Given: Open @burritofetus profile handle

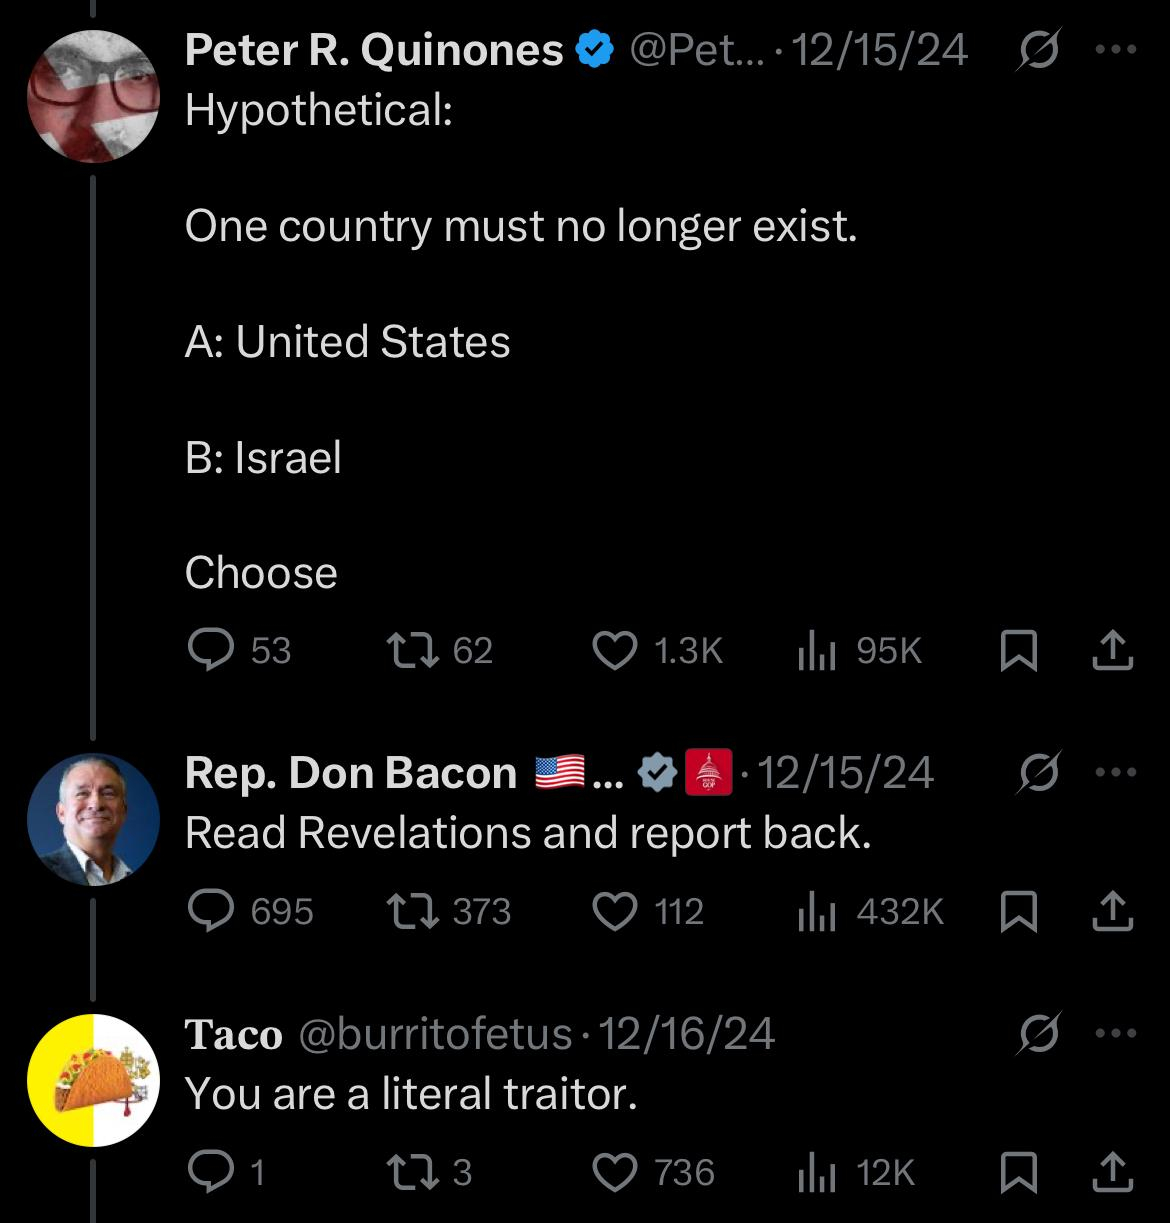Looking at the screenshot, I should (x=435, y=1033).
